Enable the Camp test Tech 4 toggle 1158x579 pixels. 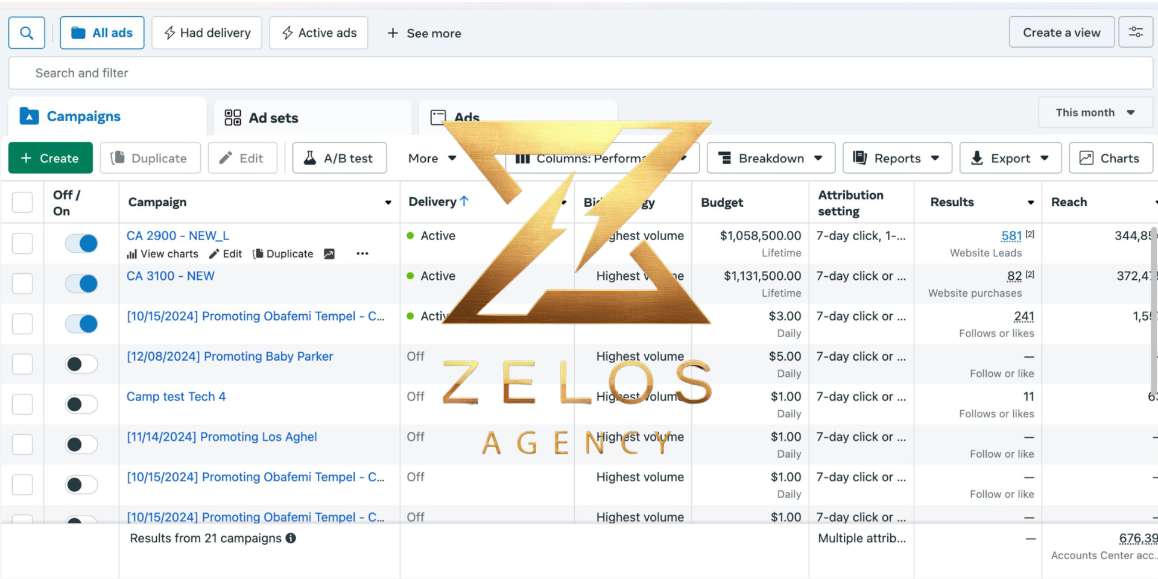click(x=81, y=404)
